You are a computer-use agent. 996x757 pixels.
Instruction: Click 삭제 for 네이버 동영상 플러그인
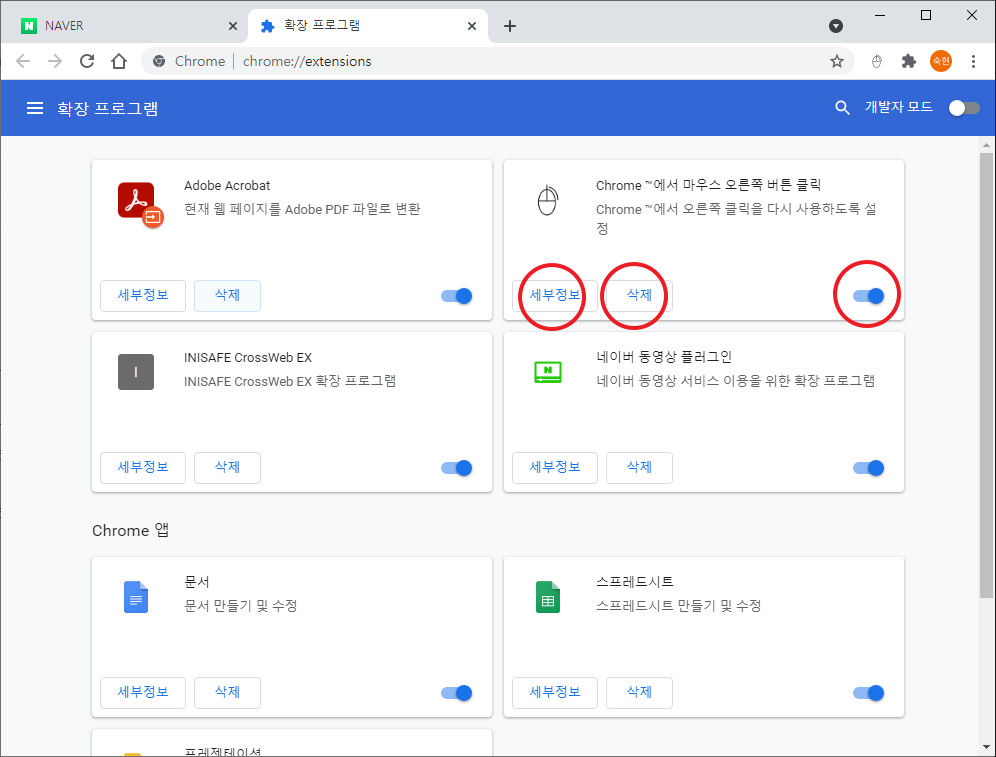(x=639, y=468)
